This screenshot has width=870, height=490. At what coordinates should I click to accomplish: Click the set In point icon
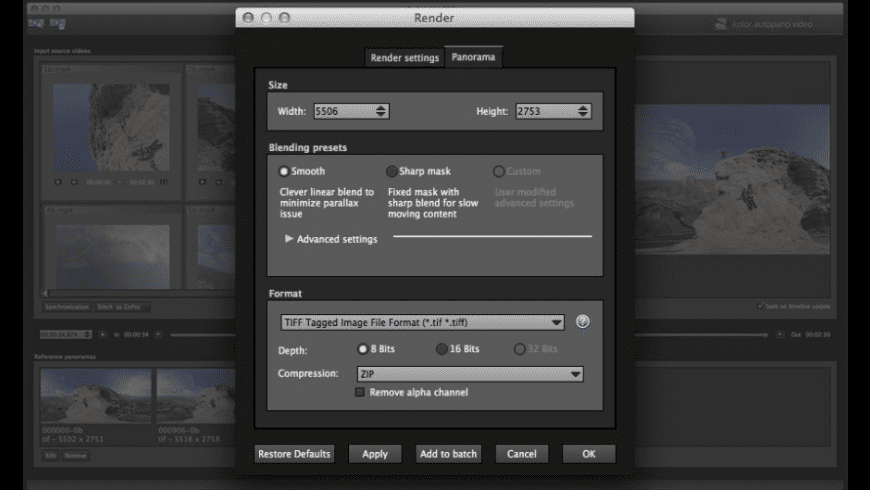(x=103, y=335)
